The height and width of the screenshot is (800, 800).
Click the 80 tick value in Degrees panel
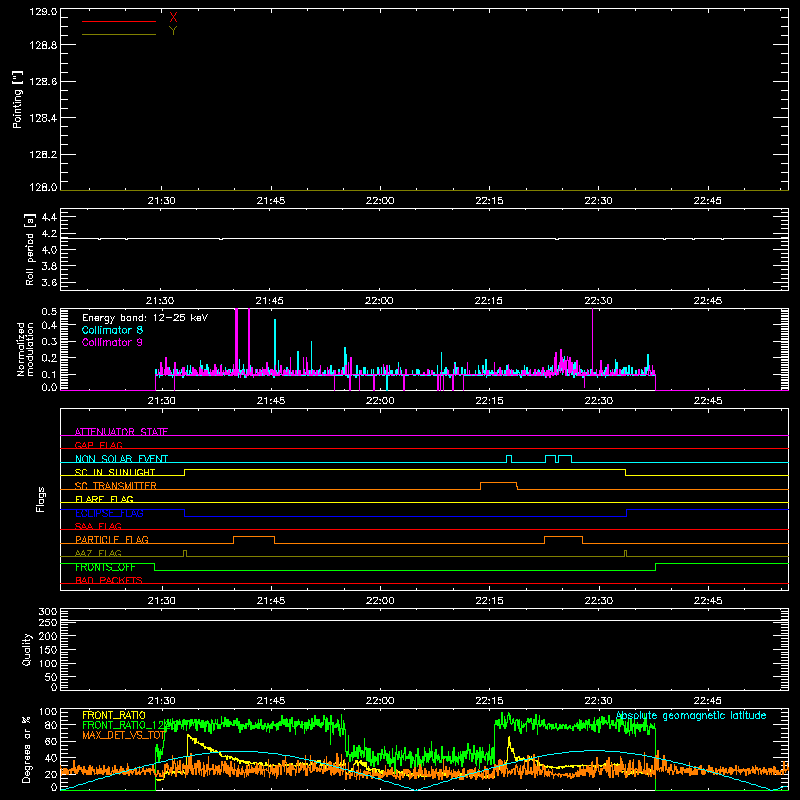(x=51, y=725)
